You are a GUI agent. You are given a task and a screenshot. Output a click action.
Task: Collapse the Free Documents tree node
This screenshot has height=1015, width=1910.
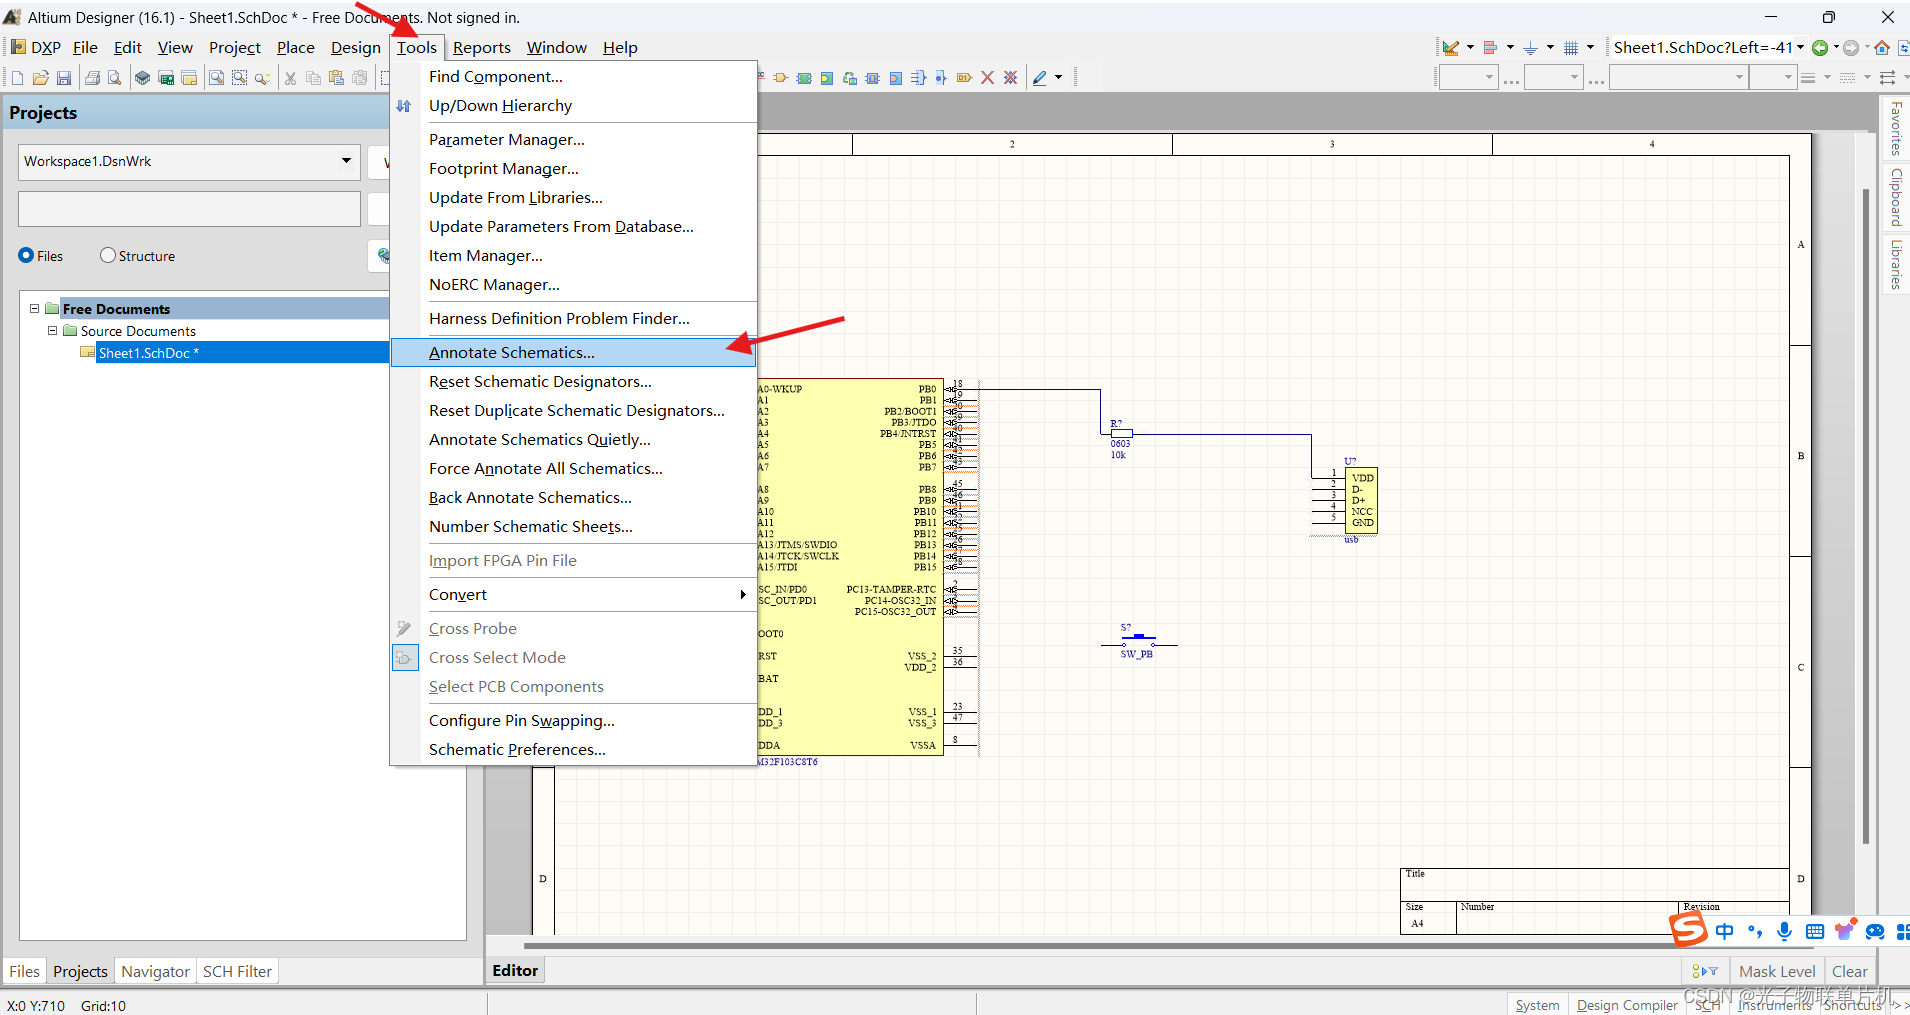[34, 309]
